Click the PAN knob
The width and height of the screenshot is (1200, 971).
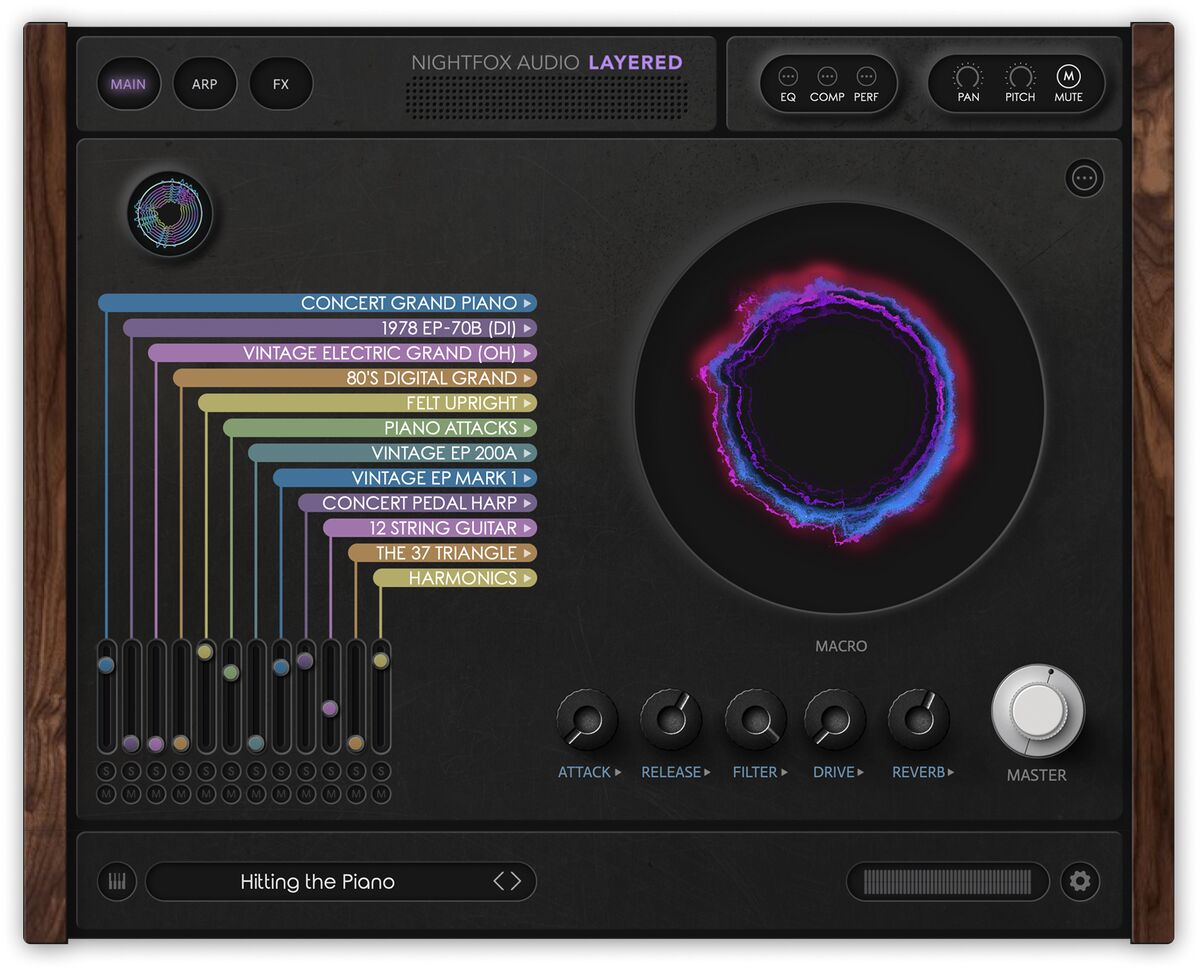tap(968, 76)
